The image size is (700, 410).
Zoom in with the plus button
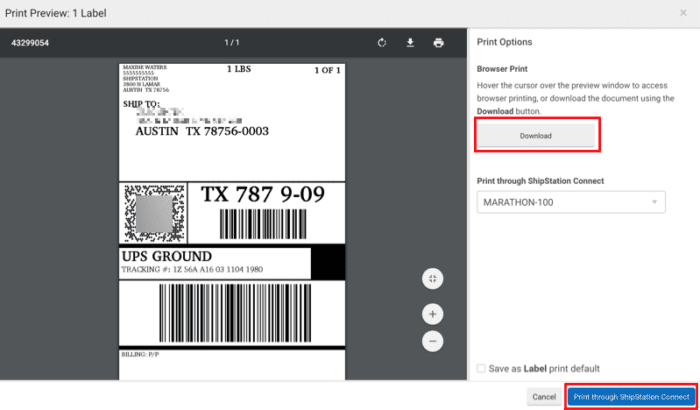[432, 314]
